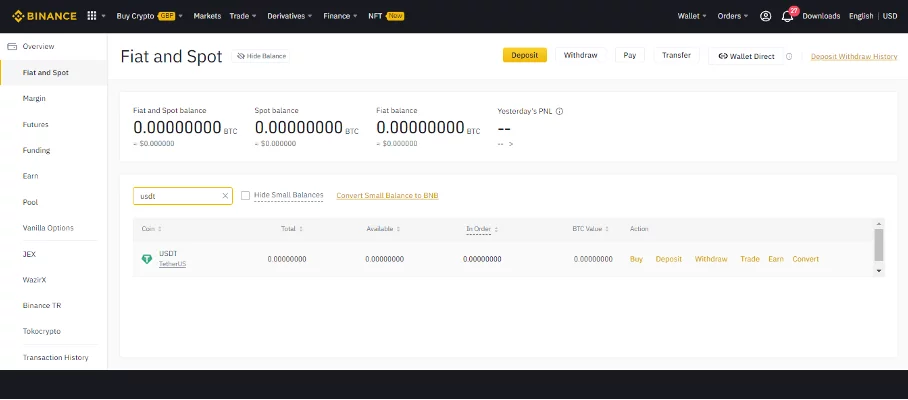The height and width of the screenshot is (400, 908).
Task: Sort table by Coin column arrows
Action: 160,229
